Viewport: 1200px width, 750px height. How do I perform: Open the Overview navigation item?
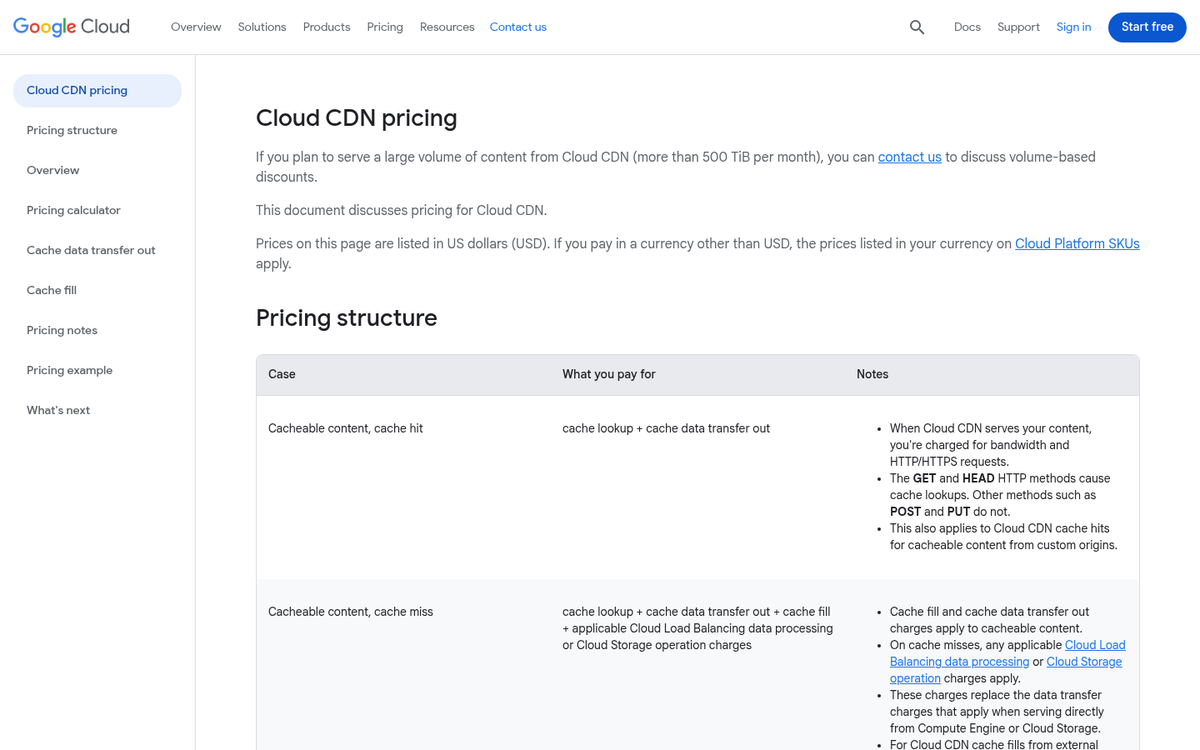click(196, 27)
